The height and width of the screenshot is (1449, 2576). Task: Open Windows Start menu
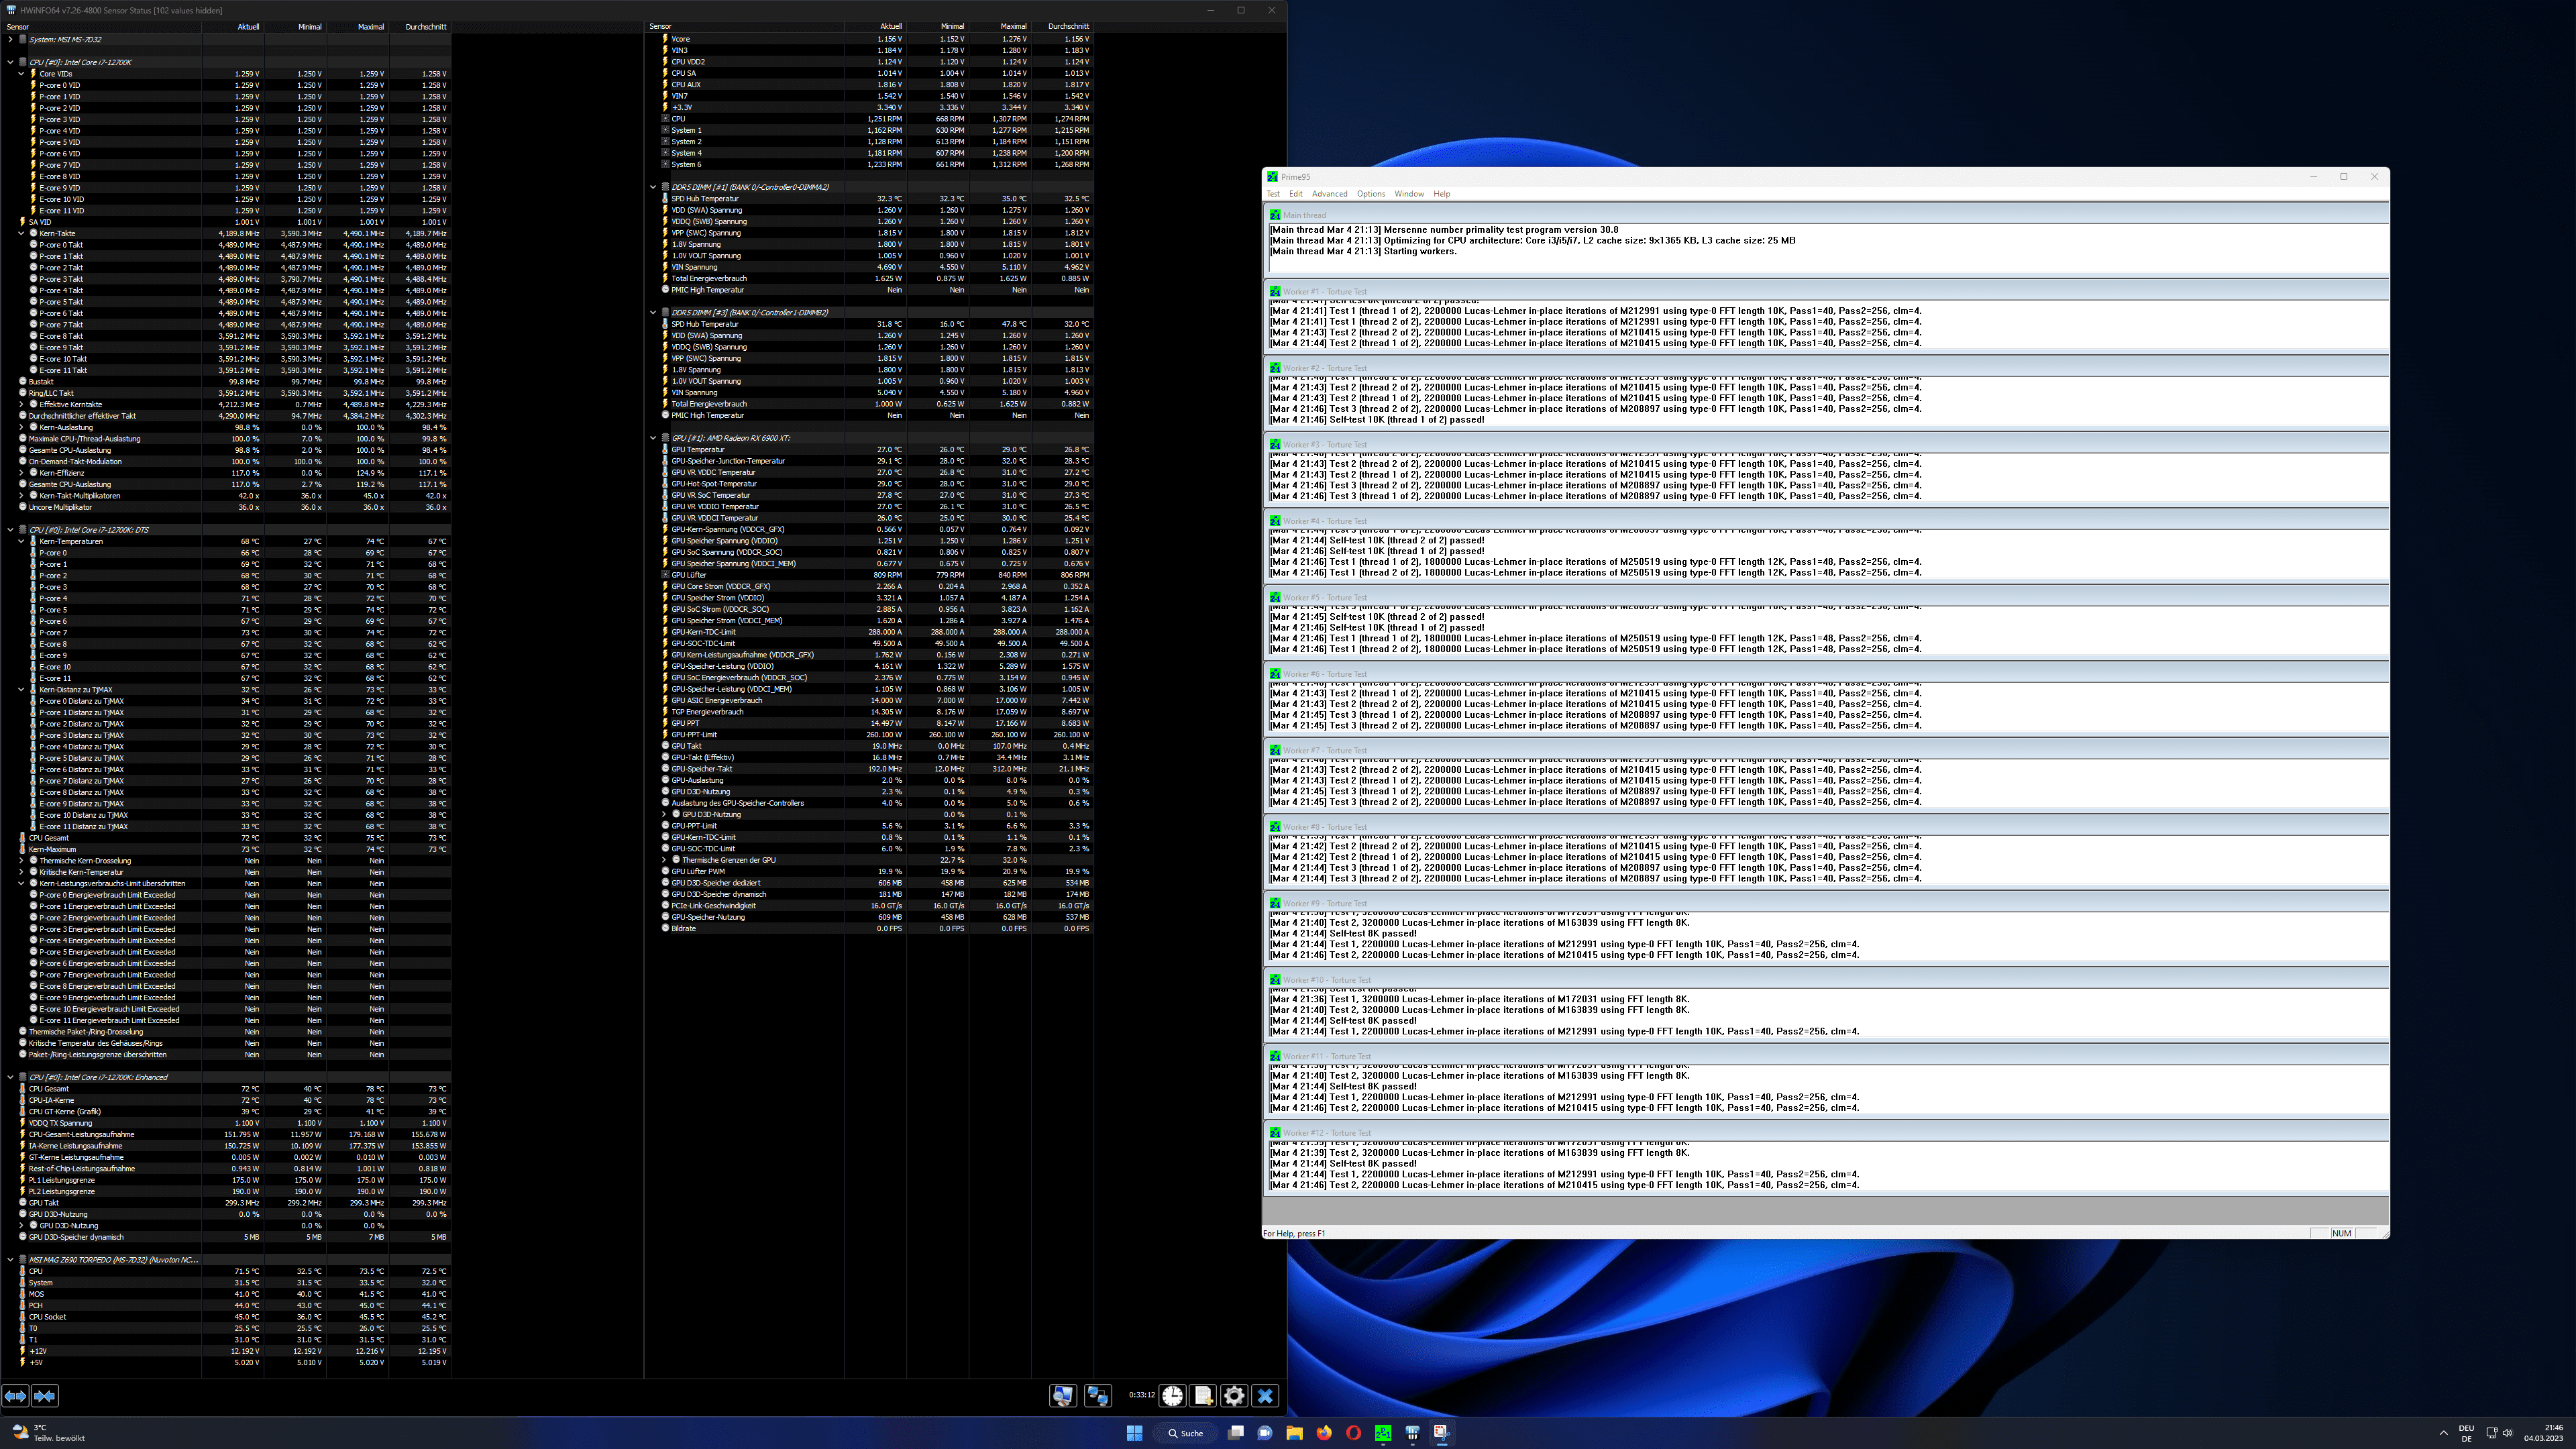1134,1433
